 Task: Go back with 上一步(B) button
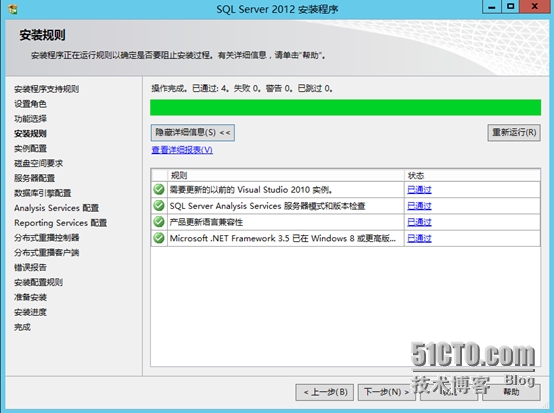(x=325, y=392)
